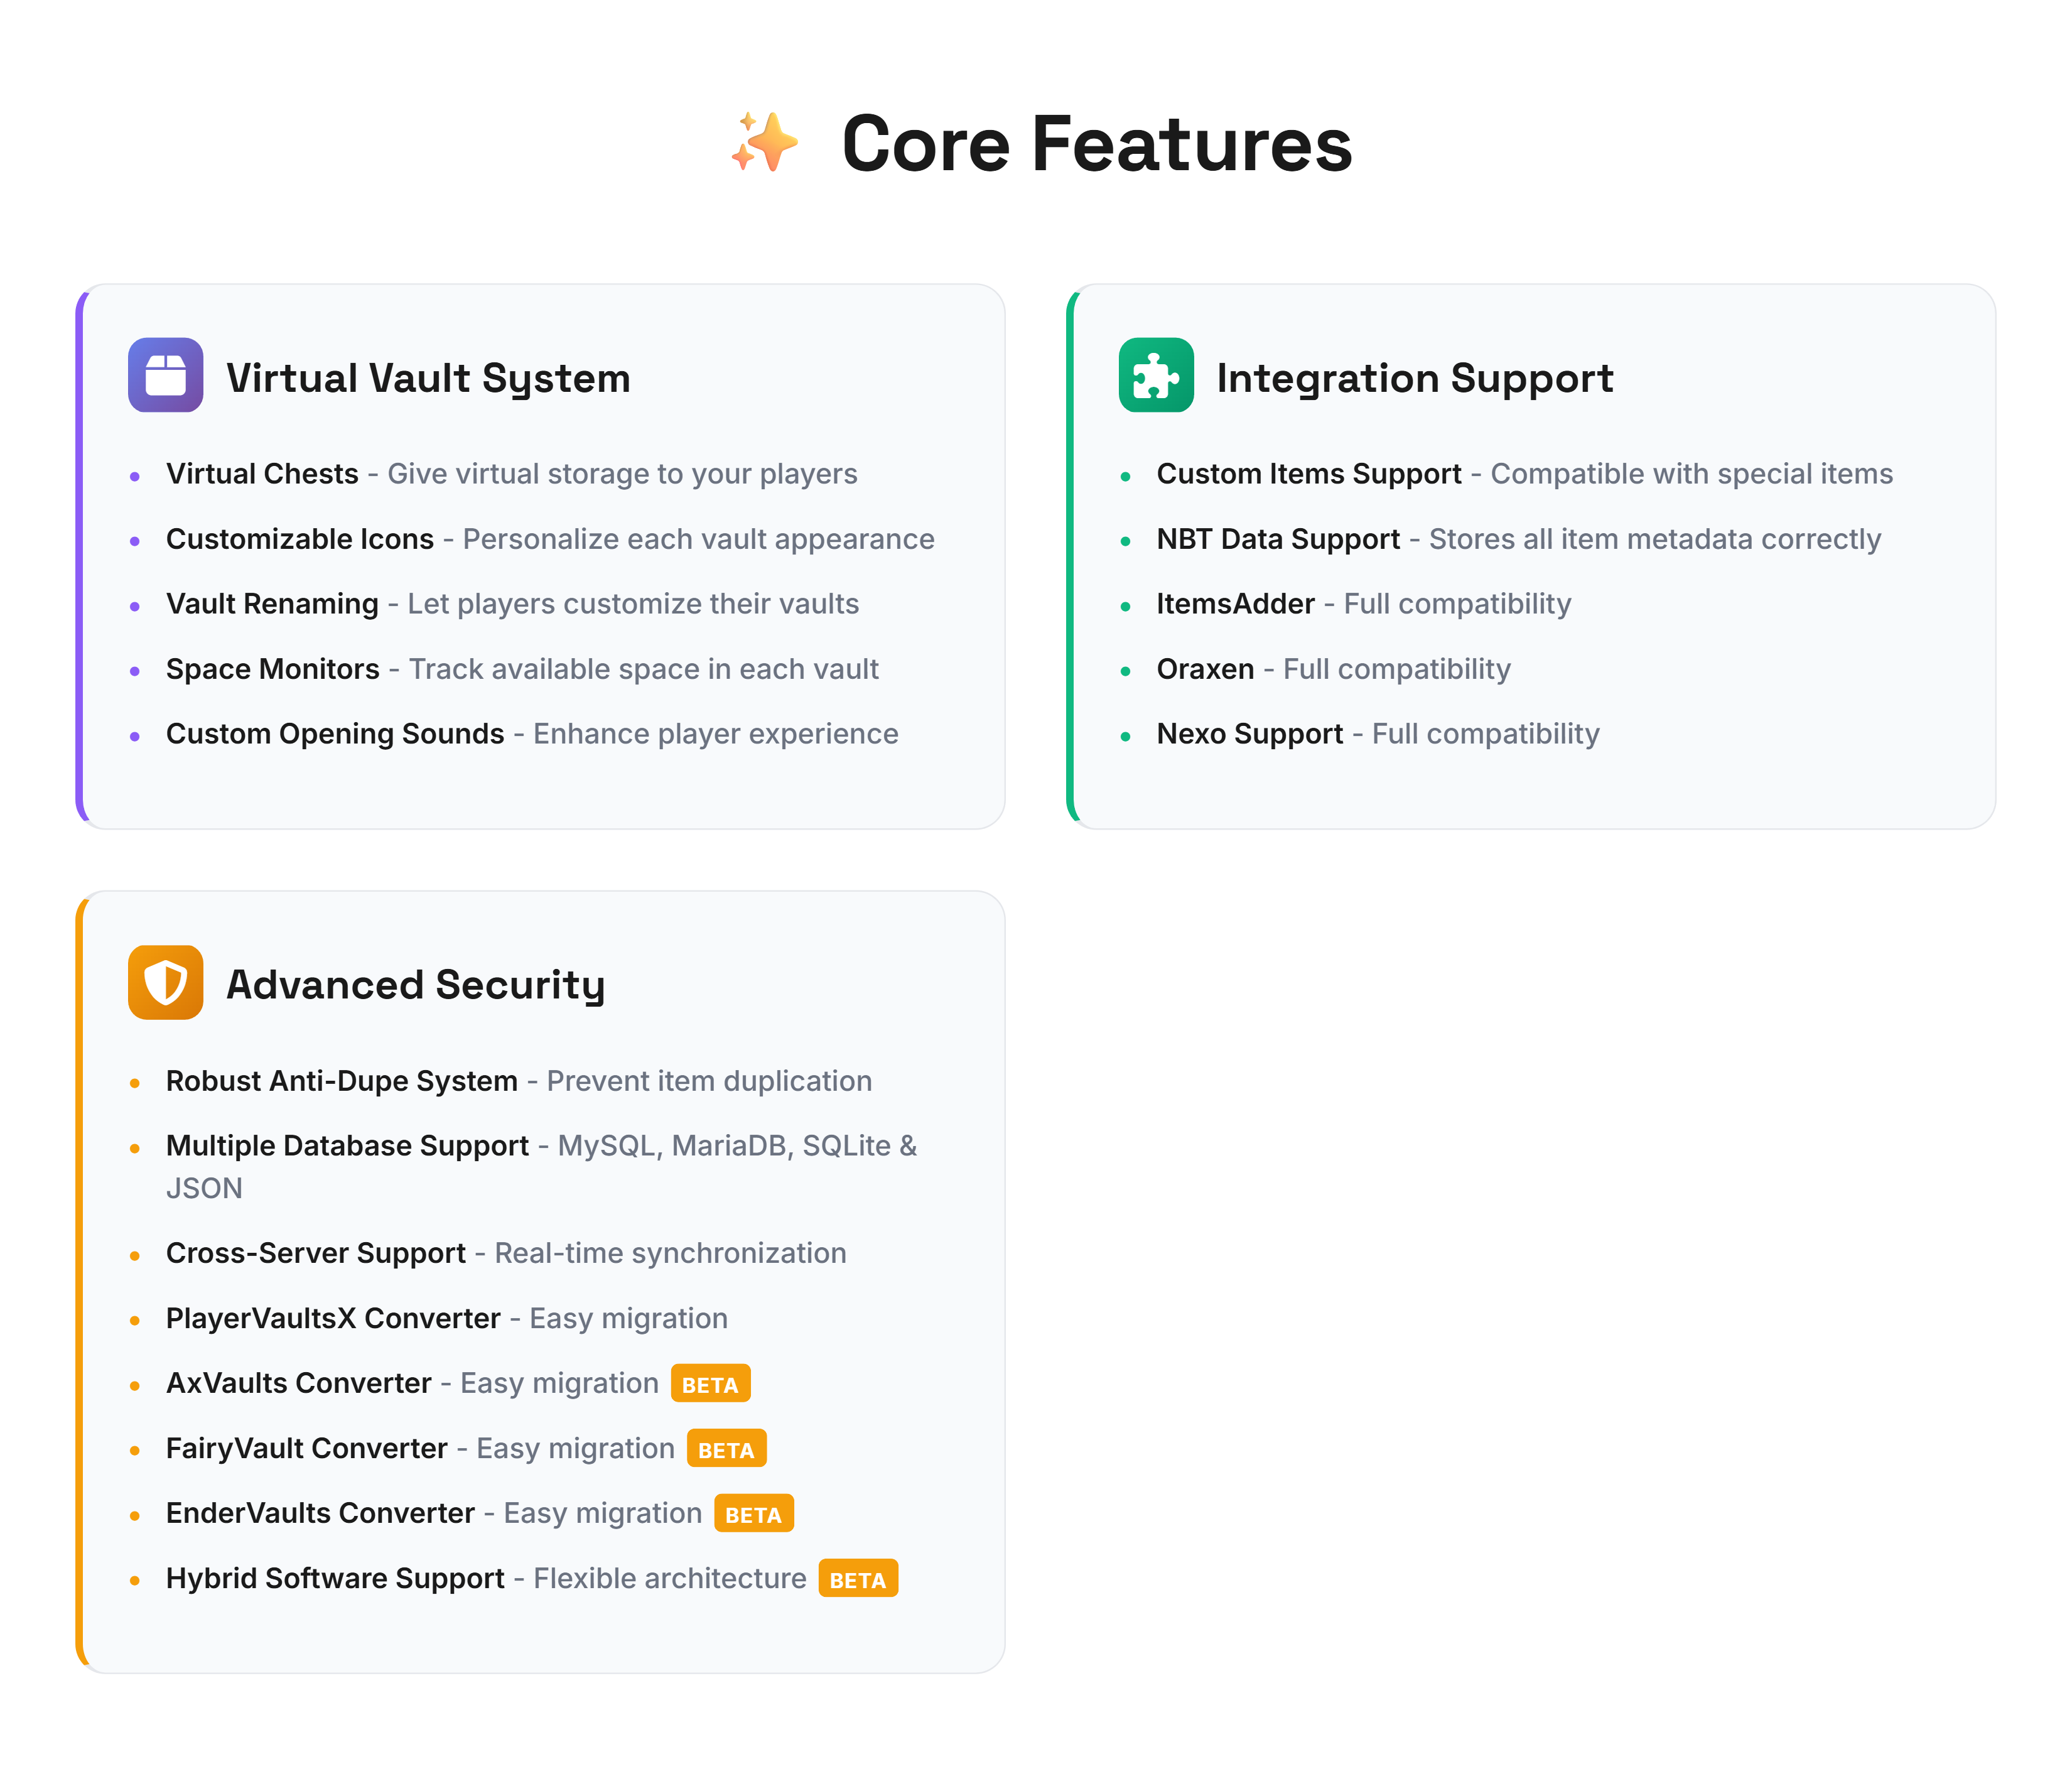Click the ItemsAdder compatibility item
The width and height of the screenshot is (2072, 1769).
tap(1364, 604)
